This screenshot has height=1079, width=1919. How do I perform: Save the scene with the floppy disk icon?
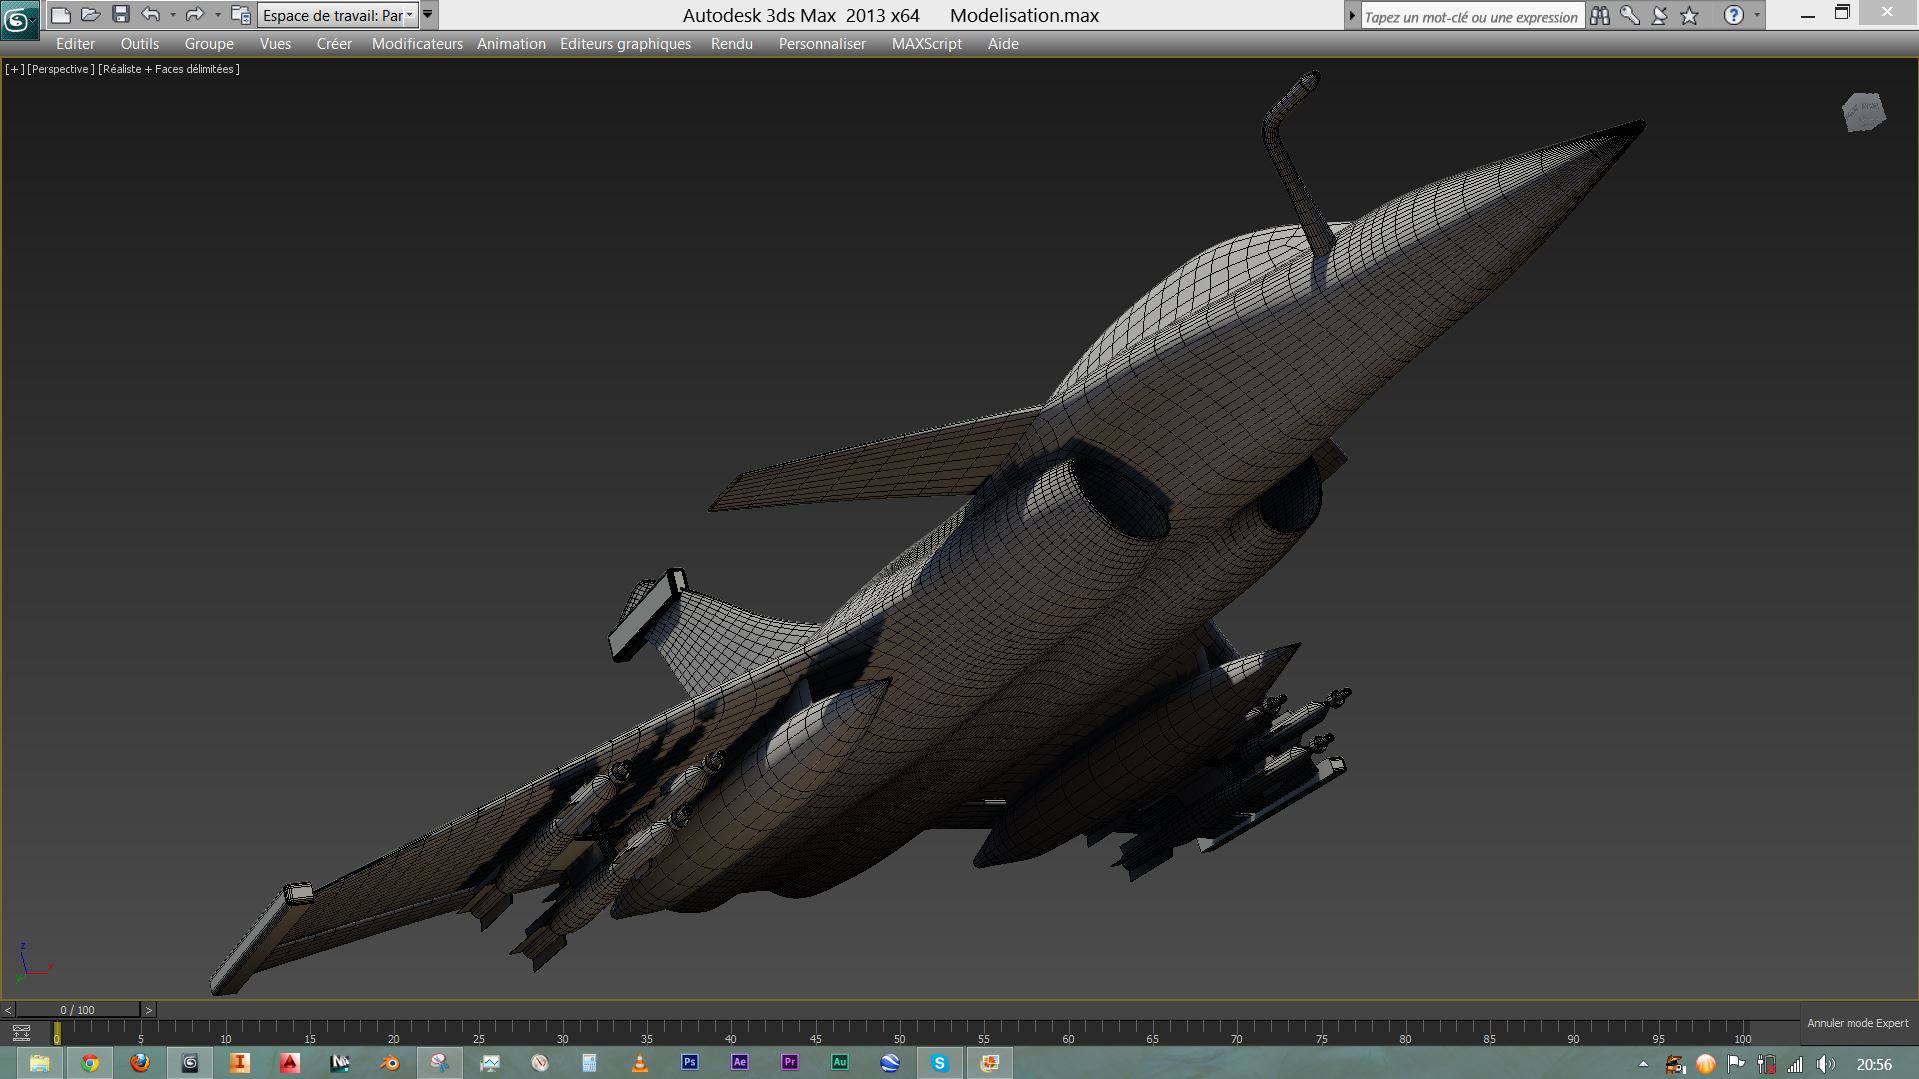pos(121,15)
